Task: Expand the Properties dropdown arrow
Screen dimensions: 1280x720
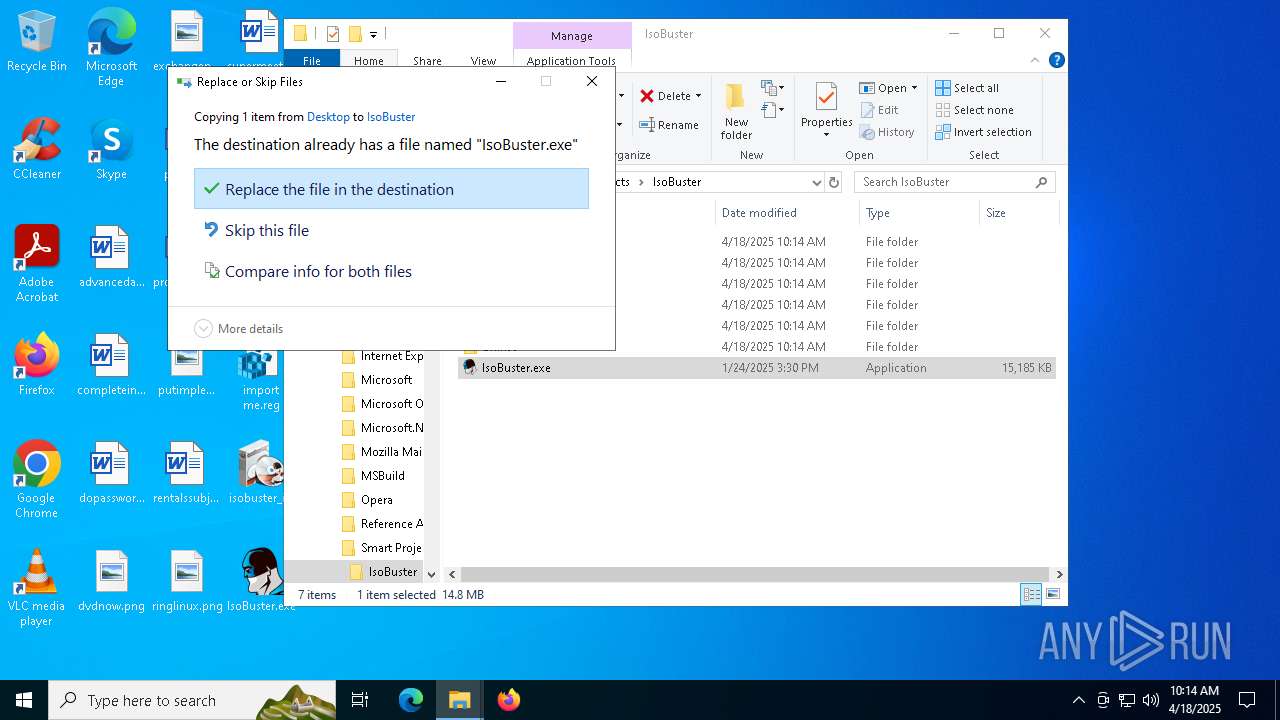Action: tap(826, 135)
